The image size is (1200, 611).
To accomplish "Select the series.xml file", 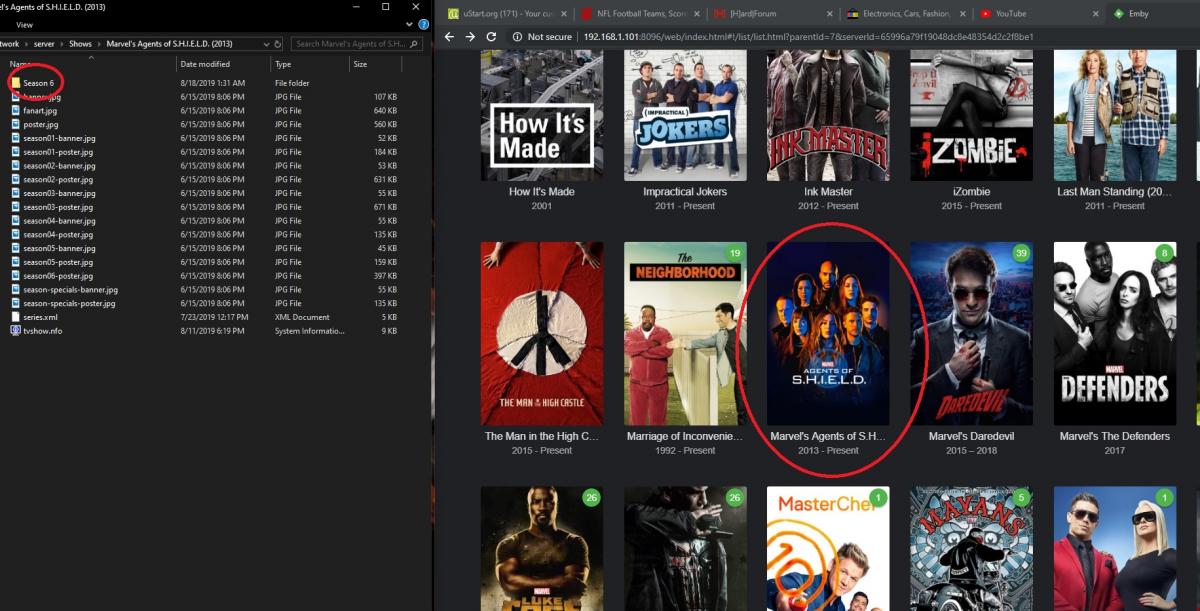I will (x=40, y=317).
